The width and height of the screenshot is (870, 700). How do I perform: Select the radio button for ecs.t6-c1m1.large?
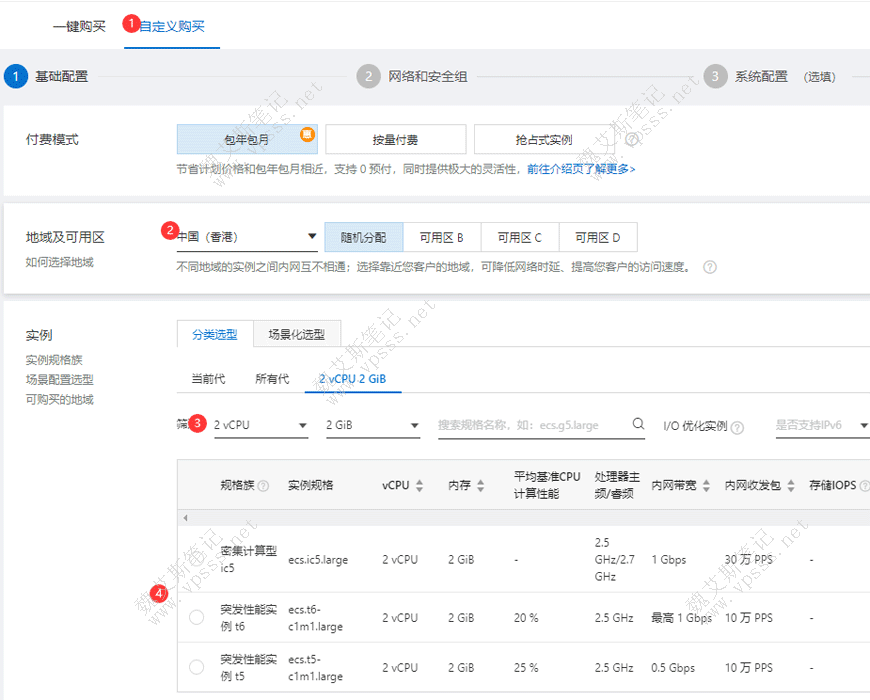196,617
